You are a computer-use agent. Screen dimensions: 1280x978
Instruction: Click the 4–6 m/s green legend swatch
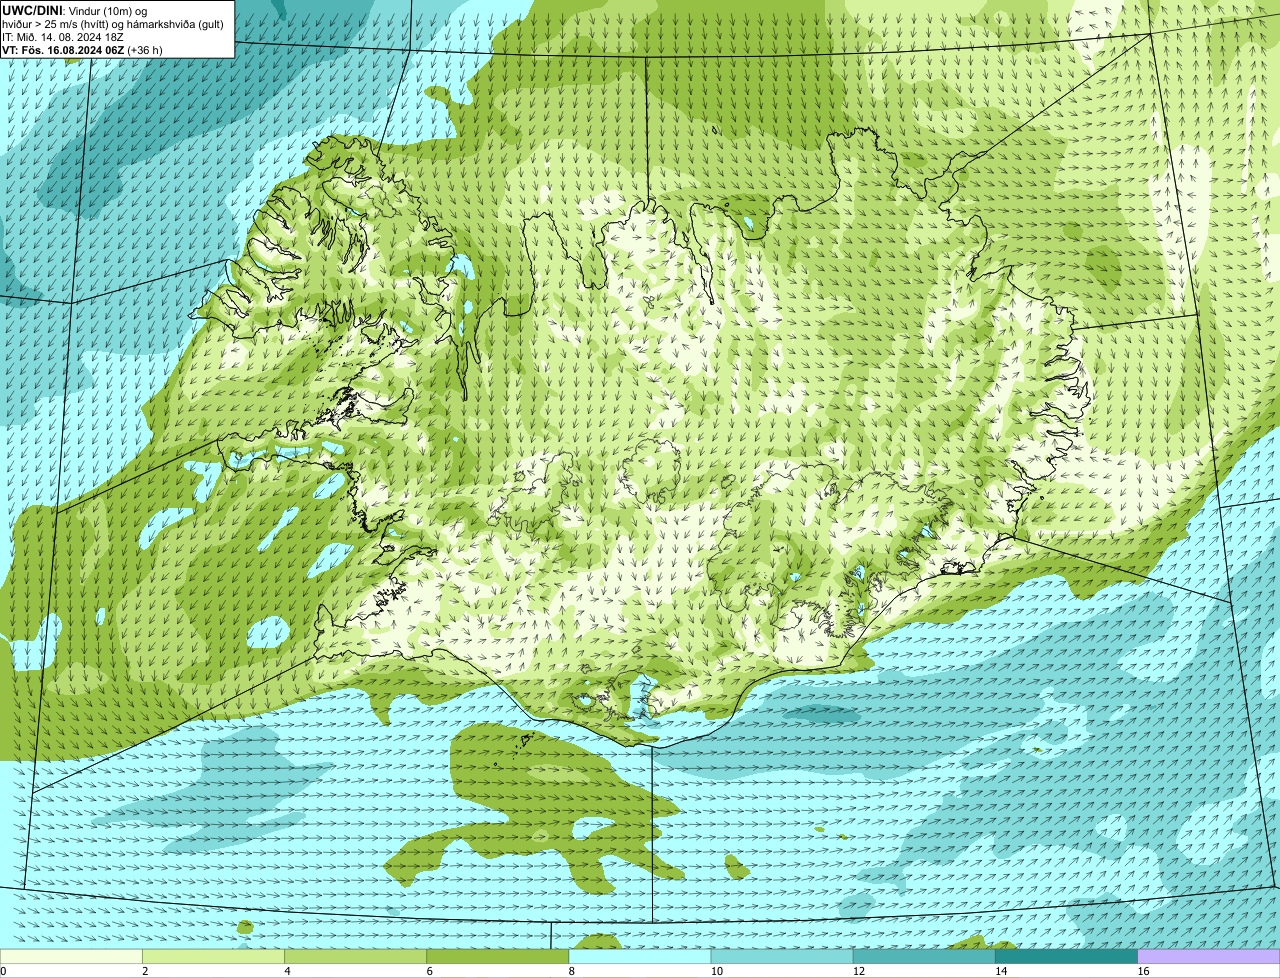pos(356,956)
